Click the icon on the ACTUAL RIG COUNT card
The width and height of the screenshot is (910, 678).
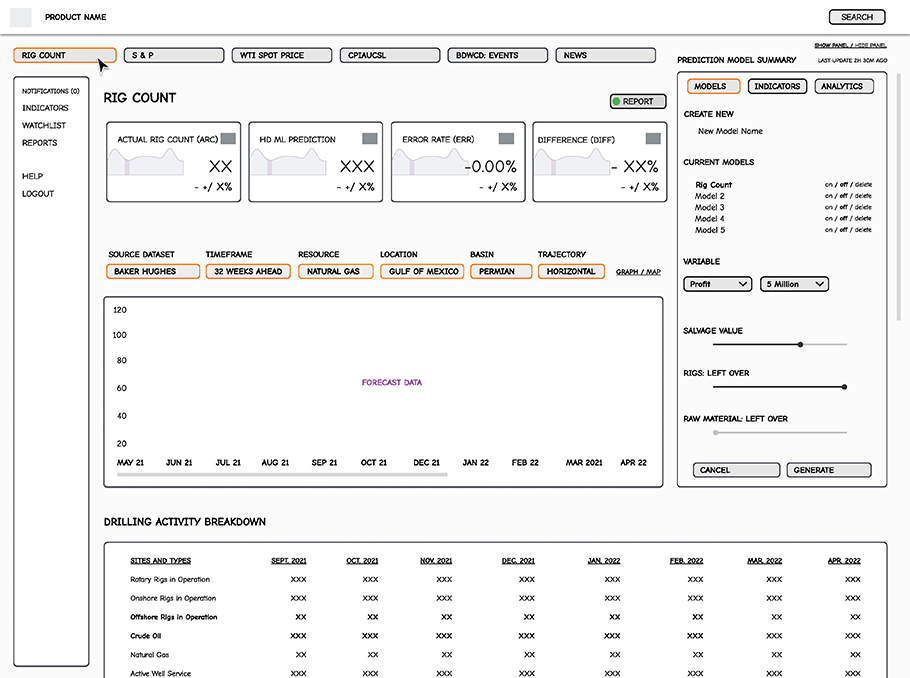point(226,140)
